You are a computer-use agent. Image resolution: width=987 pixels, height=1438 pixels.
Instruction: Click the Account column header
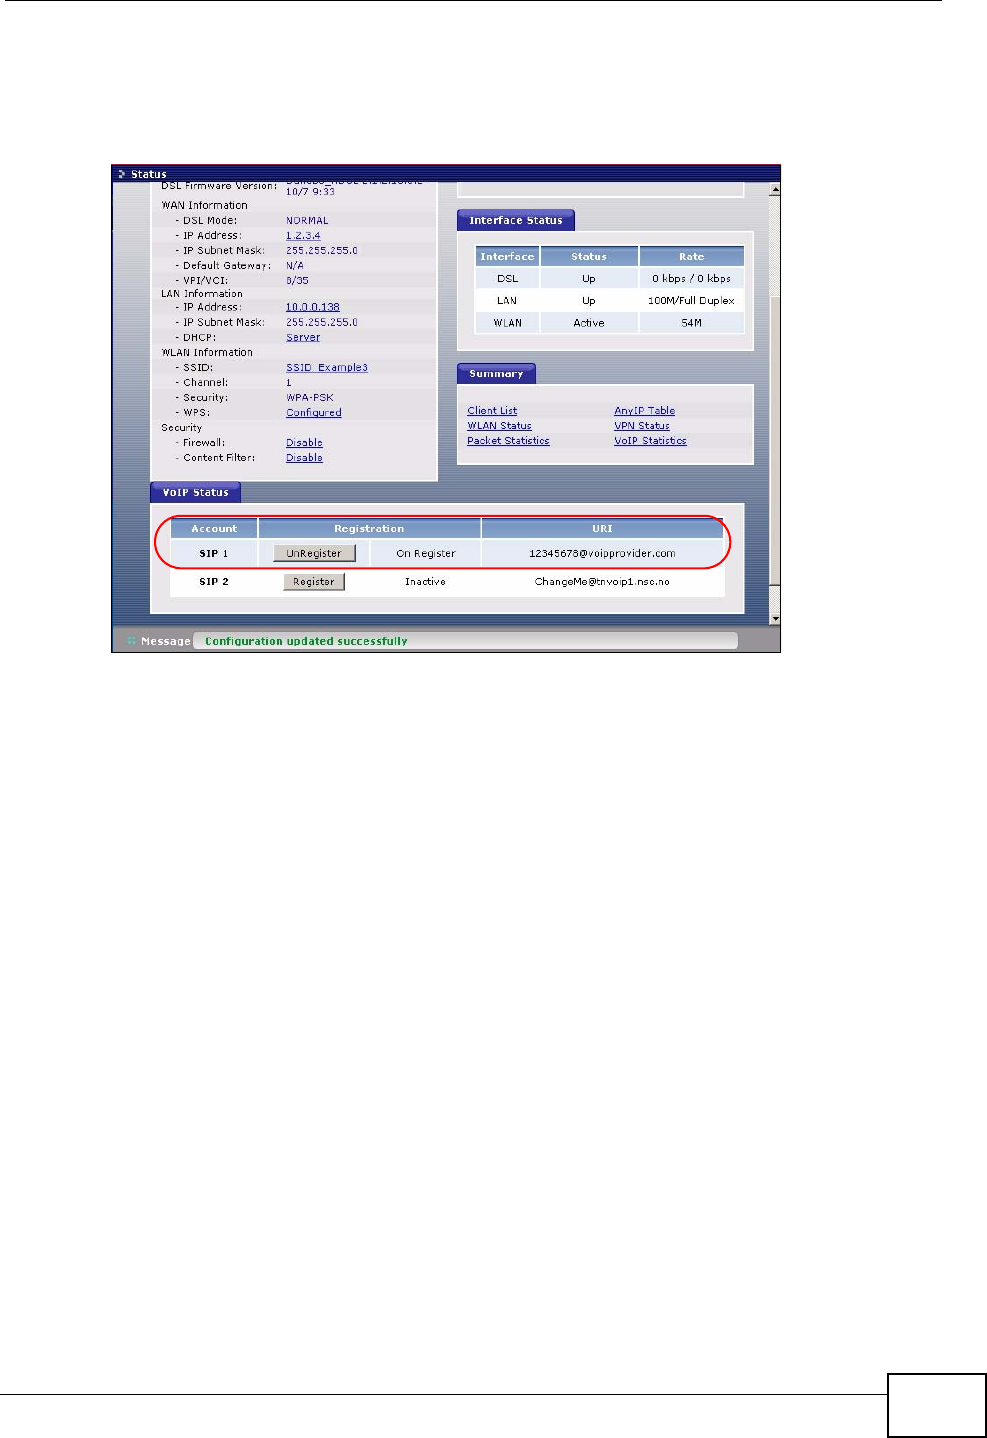[214, 528]
